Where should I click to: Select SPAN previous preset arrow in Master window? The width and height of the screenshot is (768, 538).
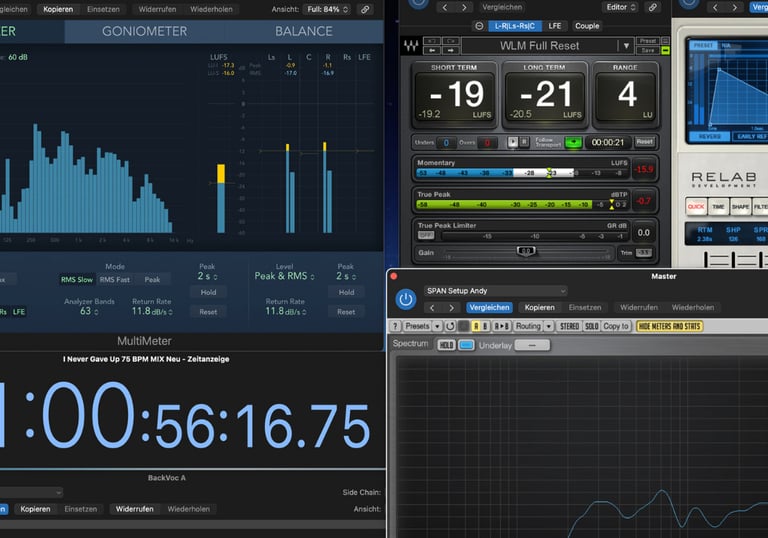point(432,308)
